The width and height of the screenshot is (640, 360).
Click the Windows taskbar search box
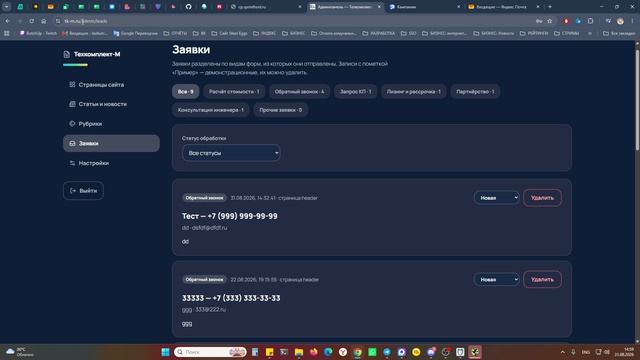(210, 352)
